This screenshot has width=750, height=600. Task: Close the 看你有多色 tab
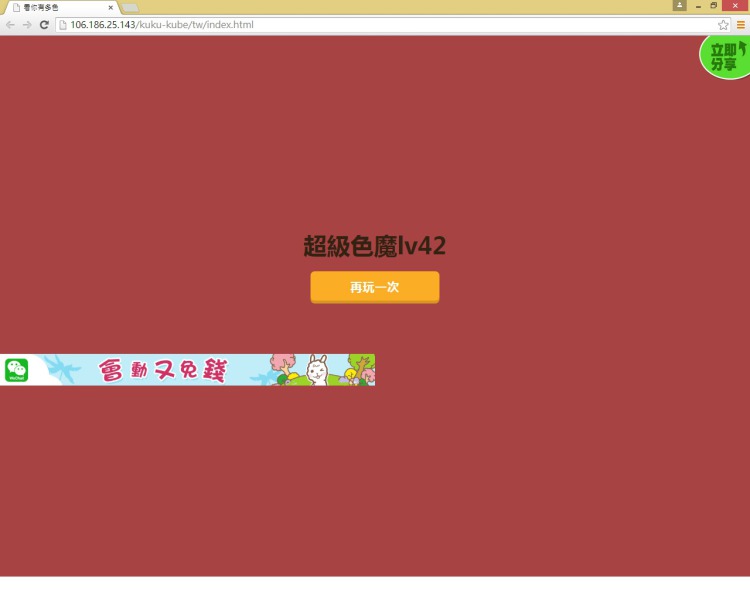110,8
